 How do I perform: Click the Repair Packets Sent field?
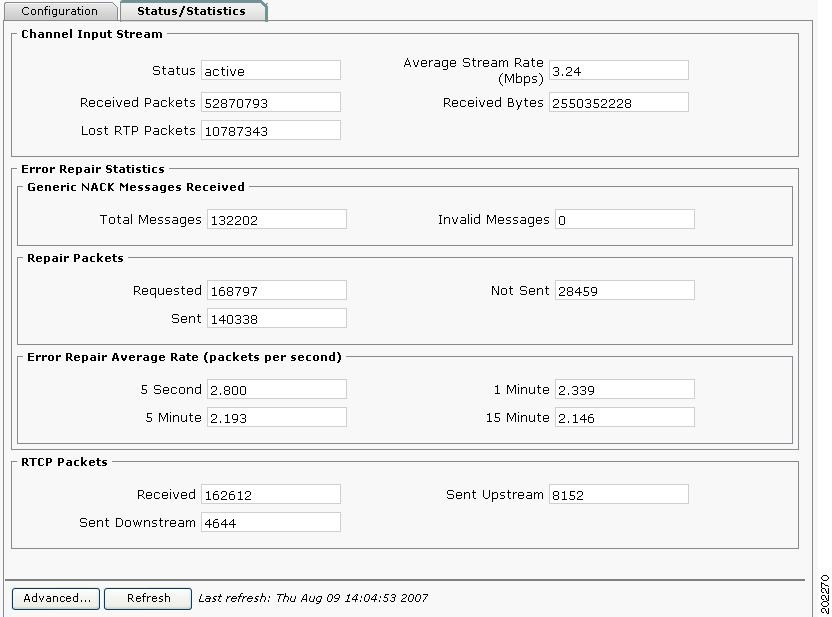[276, 319]
